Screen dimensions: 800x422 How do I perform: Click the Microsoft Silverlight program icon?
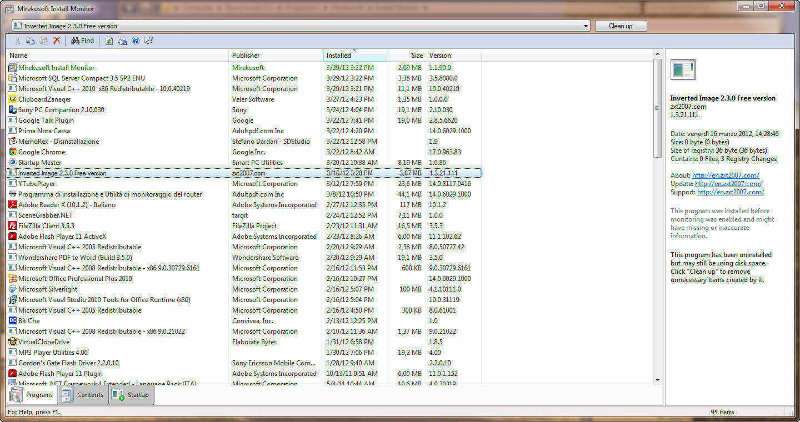point(12,288)
